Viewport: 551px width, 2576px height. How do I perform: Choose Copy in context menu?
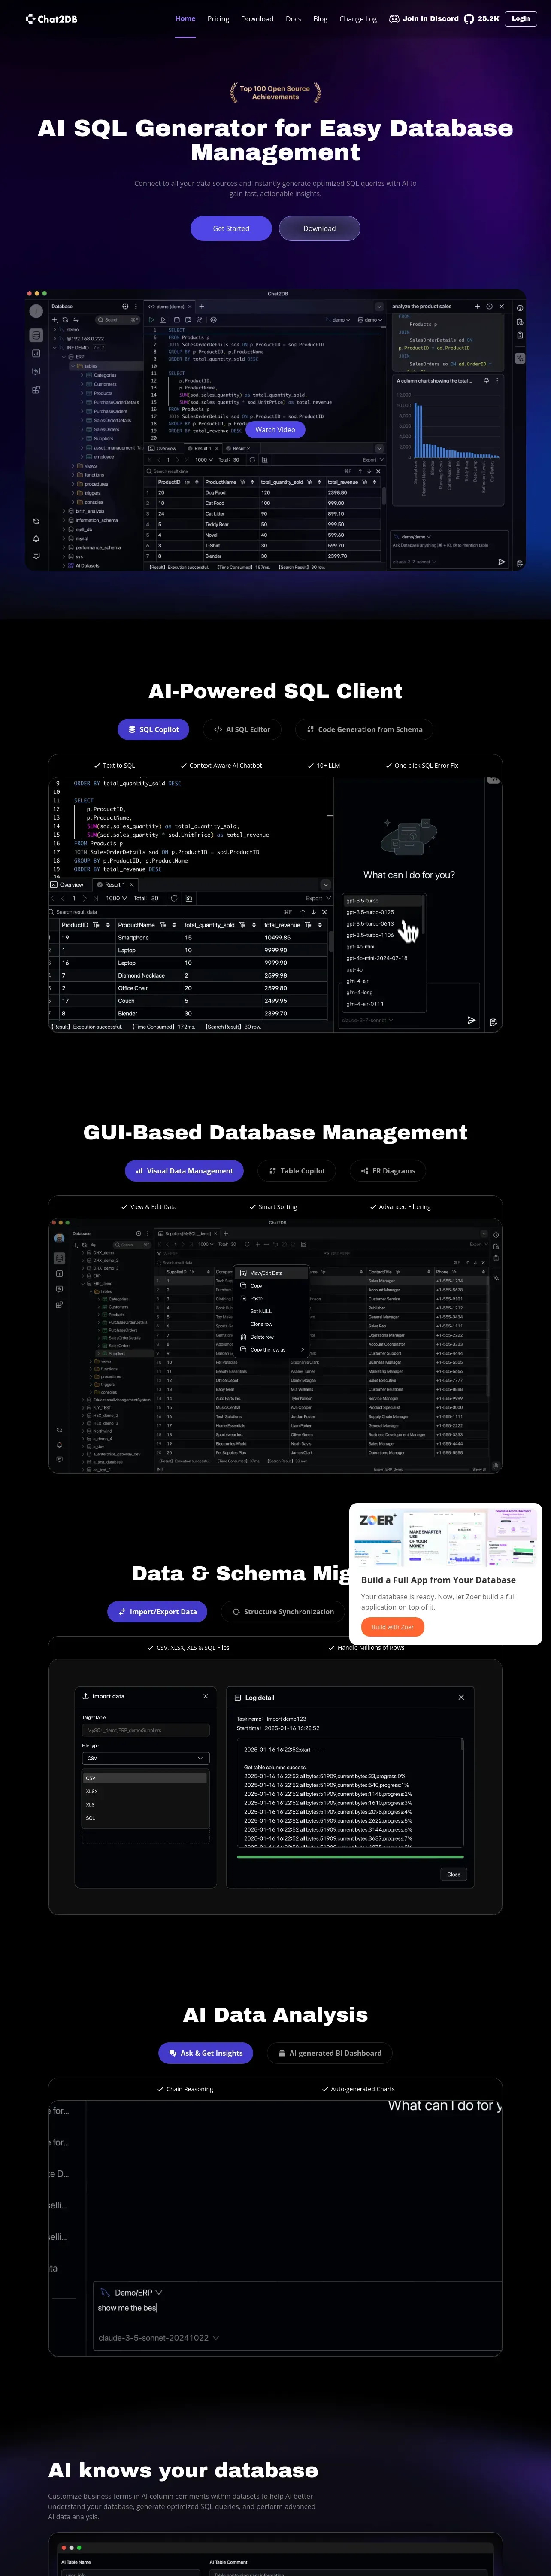pos(273,1286)
